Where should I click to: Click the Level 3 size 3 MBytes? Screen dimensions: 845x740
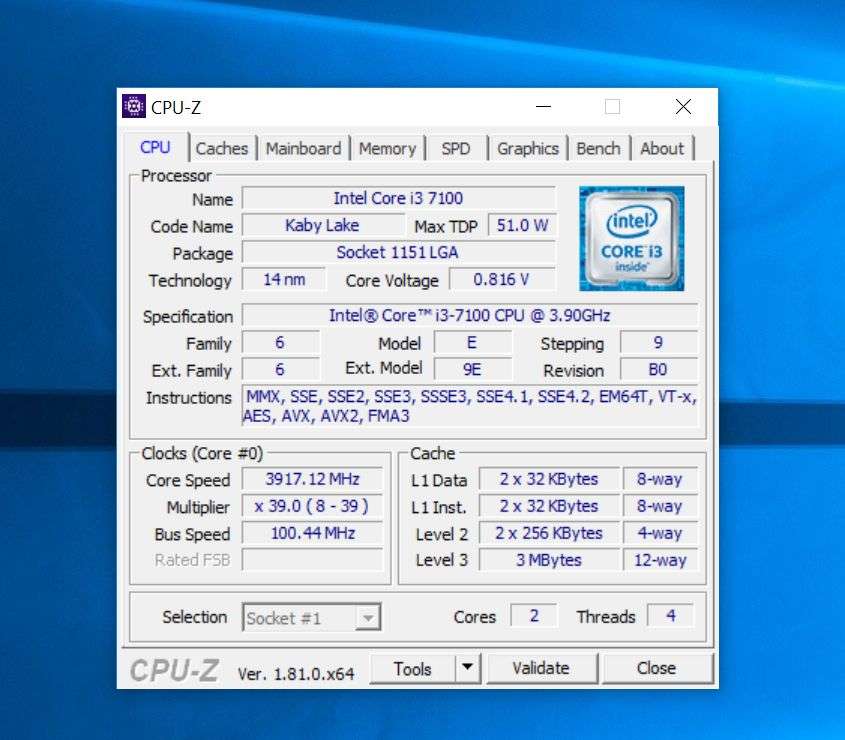[x=549, y=560]
